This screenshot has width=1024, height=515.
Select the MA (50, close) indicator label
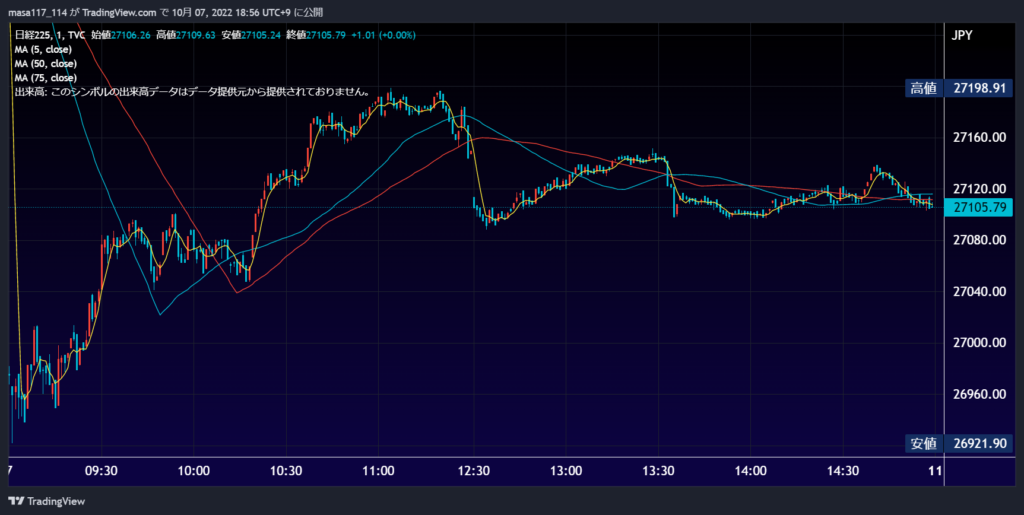coord(45,63)
